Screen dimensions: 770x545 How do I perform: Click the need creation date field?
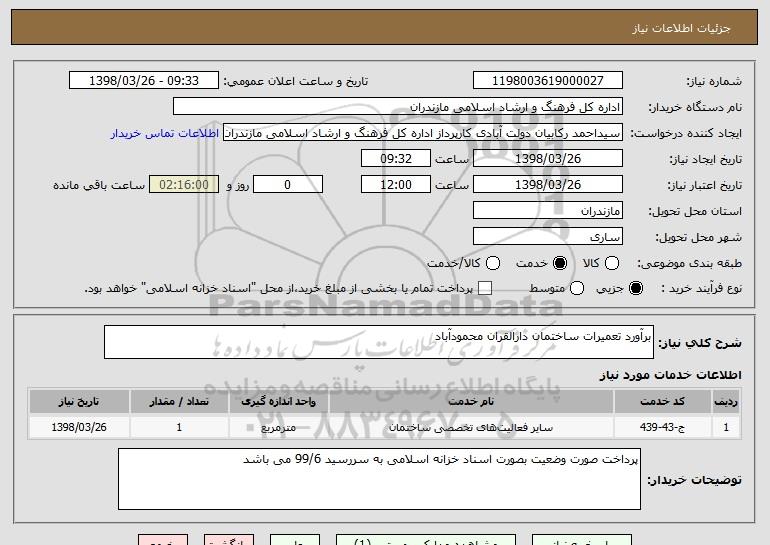tap(548, 159)
